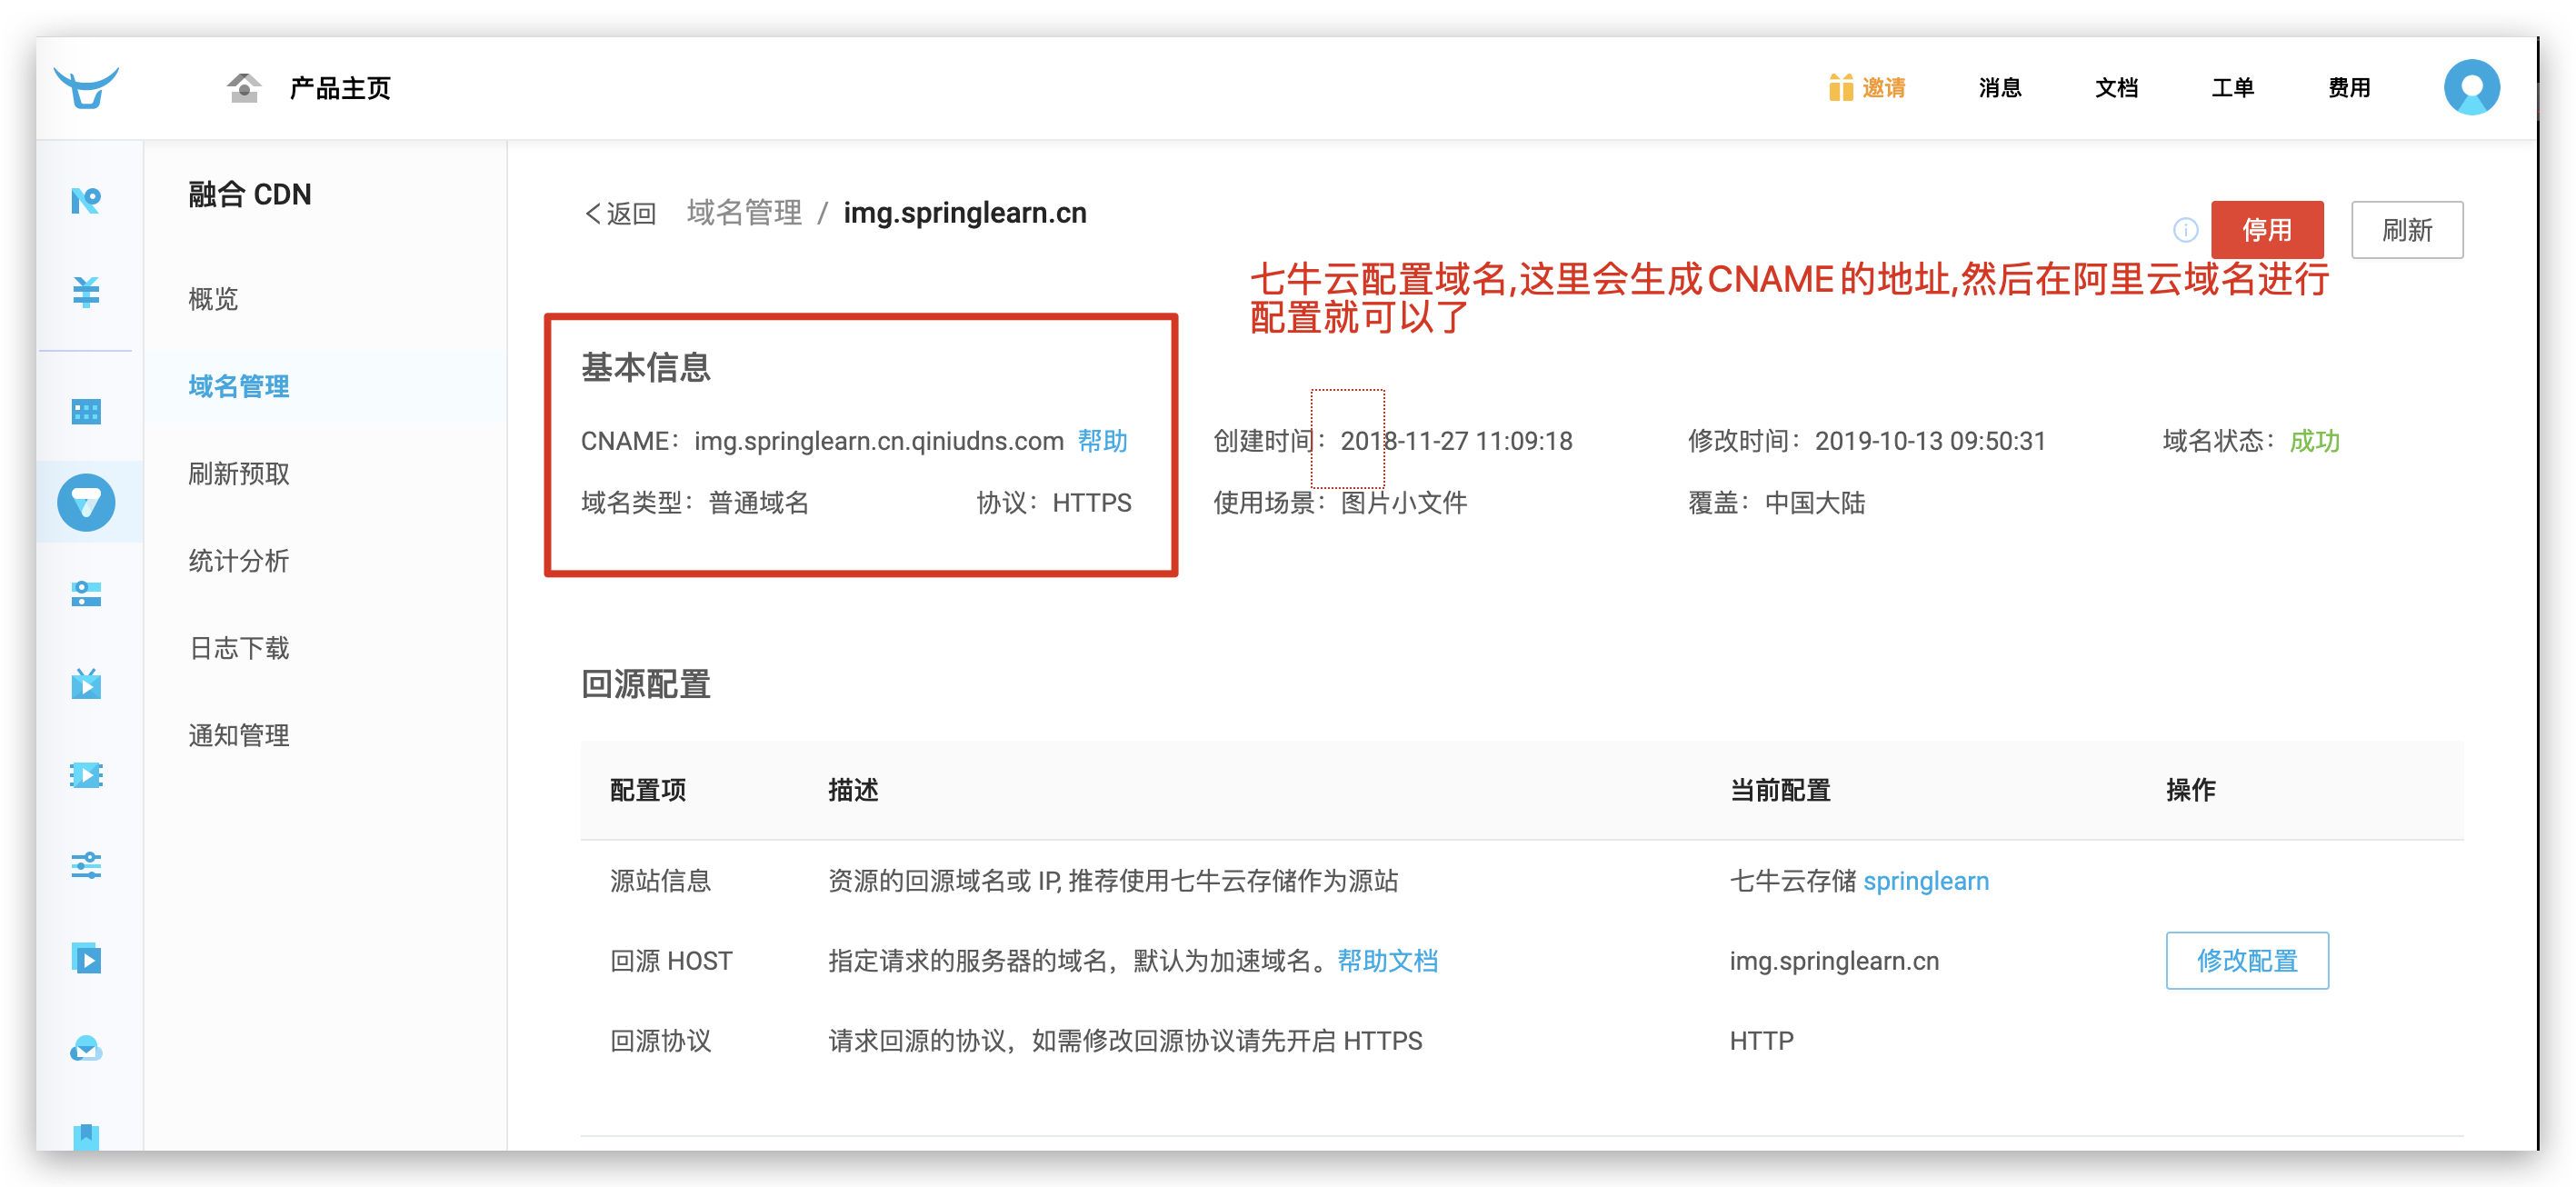Open 统计分析 in the CDN menu
Image resolution: width=2576 pixels, height=1187 pixels.
[x=239, y=561]
